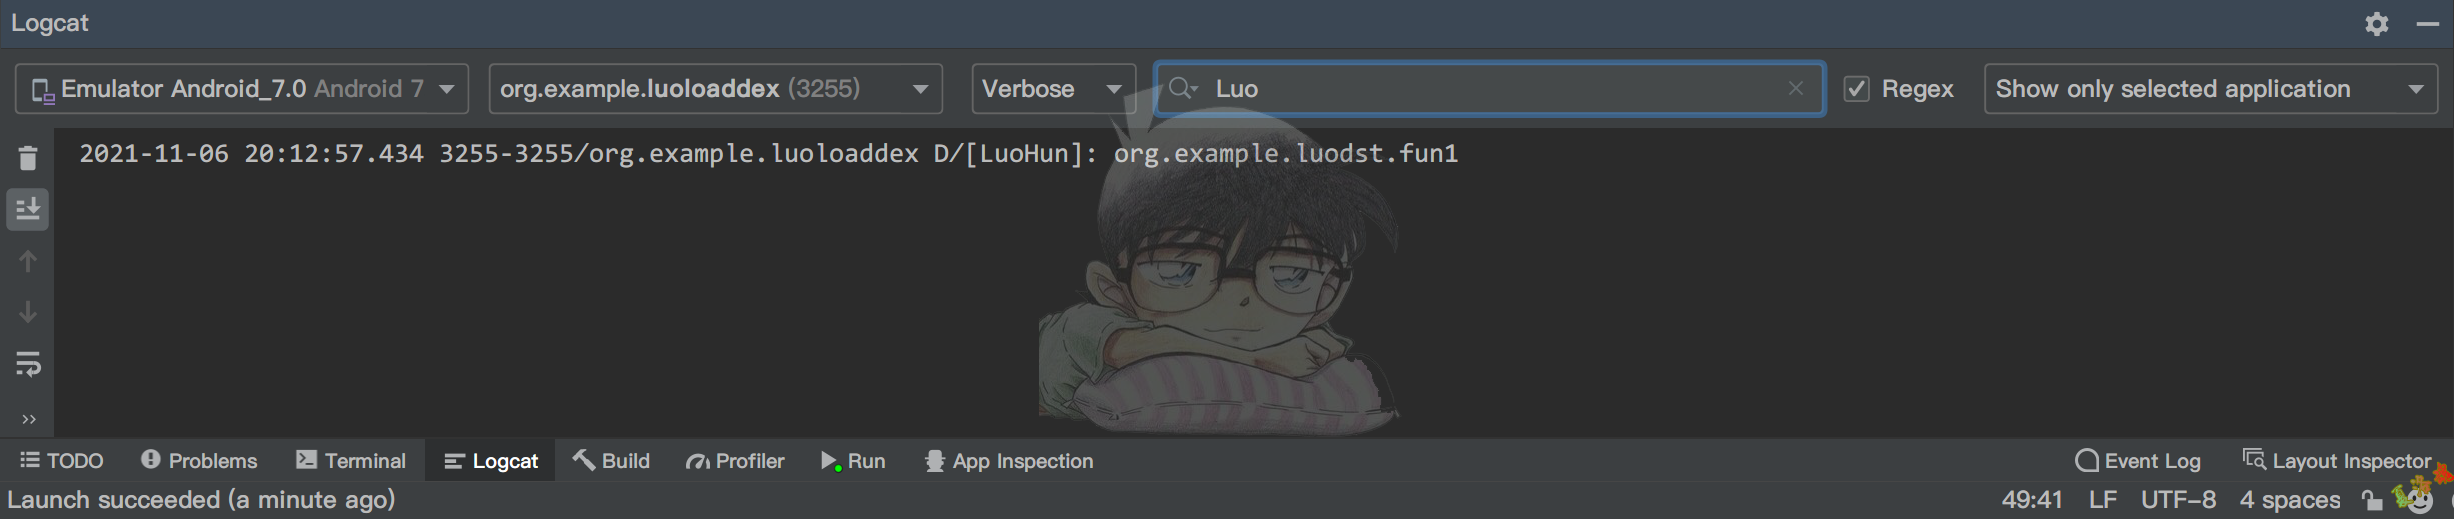Toggle scroll to end of log
Image resolution: width=2454 pixels, height=519 pixels.
(x=28, y=209)
